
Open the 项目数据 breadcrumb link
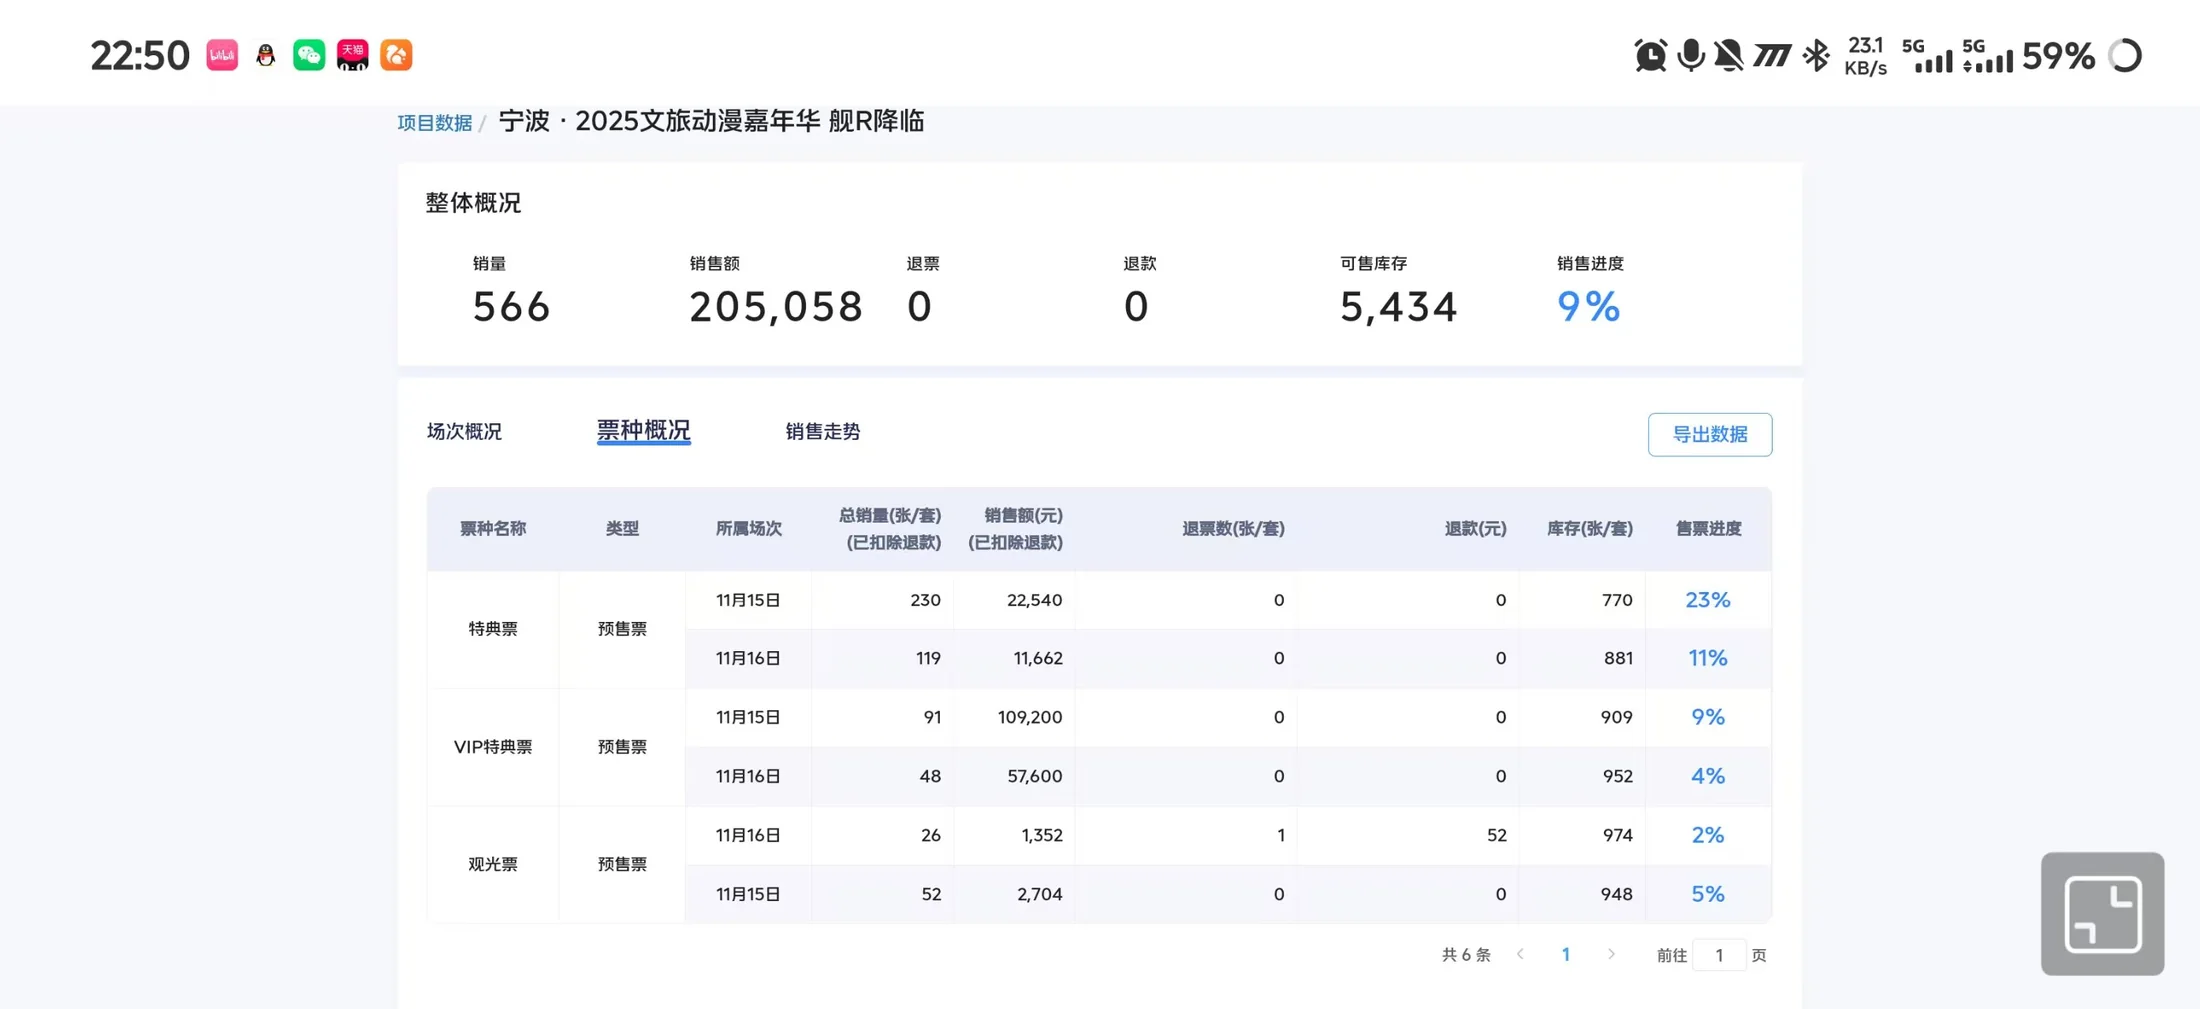(x=435, y=123)
